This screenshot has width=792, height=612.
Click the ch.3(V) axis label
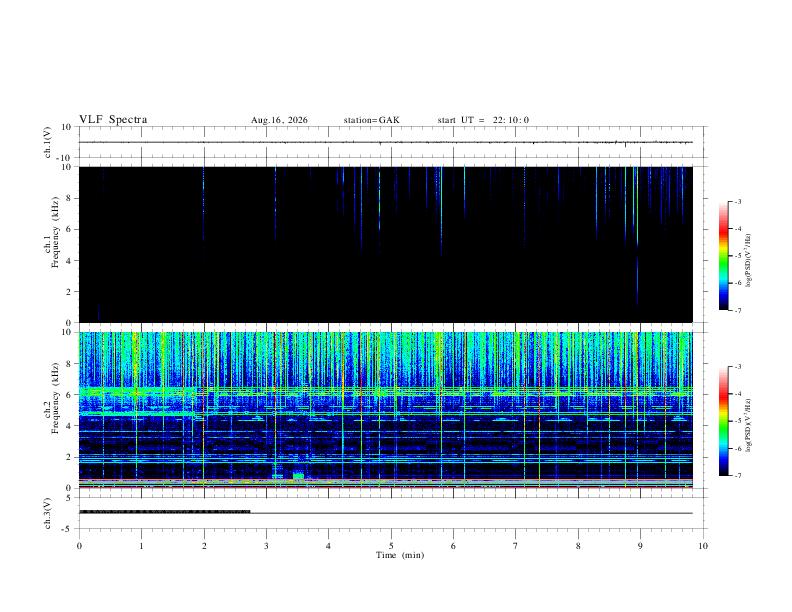coord(48,514)
